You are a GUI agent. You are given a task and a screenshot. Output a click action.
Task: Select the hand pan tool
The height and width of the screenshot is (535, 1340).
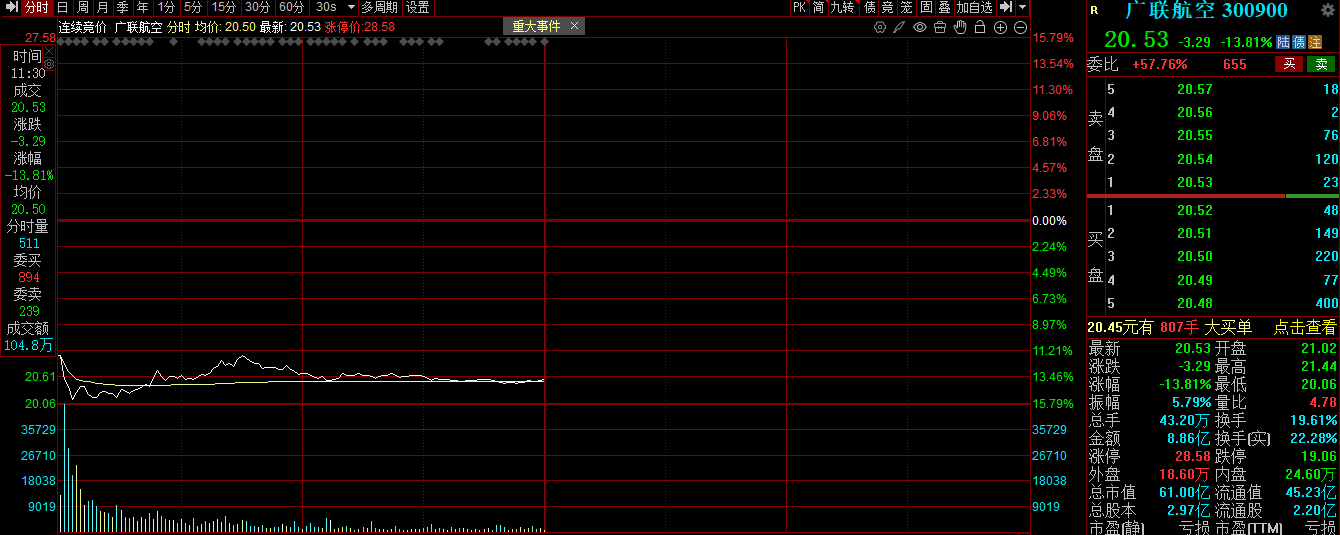(x=960, y=27)
